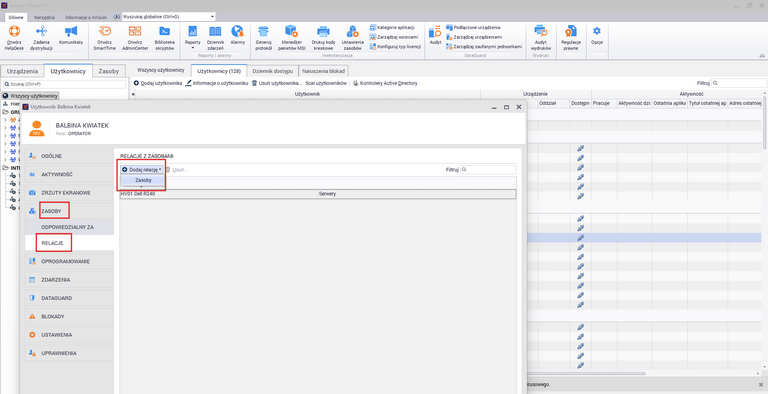Image resolution: width=768 pixels, height=394 pixels.
Task: Open Ustawienia zasobów
Action: click(x=352, y=38)
